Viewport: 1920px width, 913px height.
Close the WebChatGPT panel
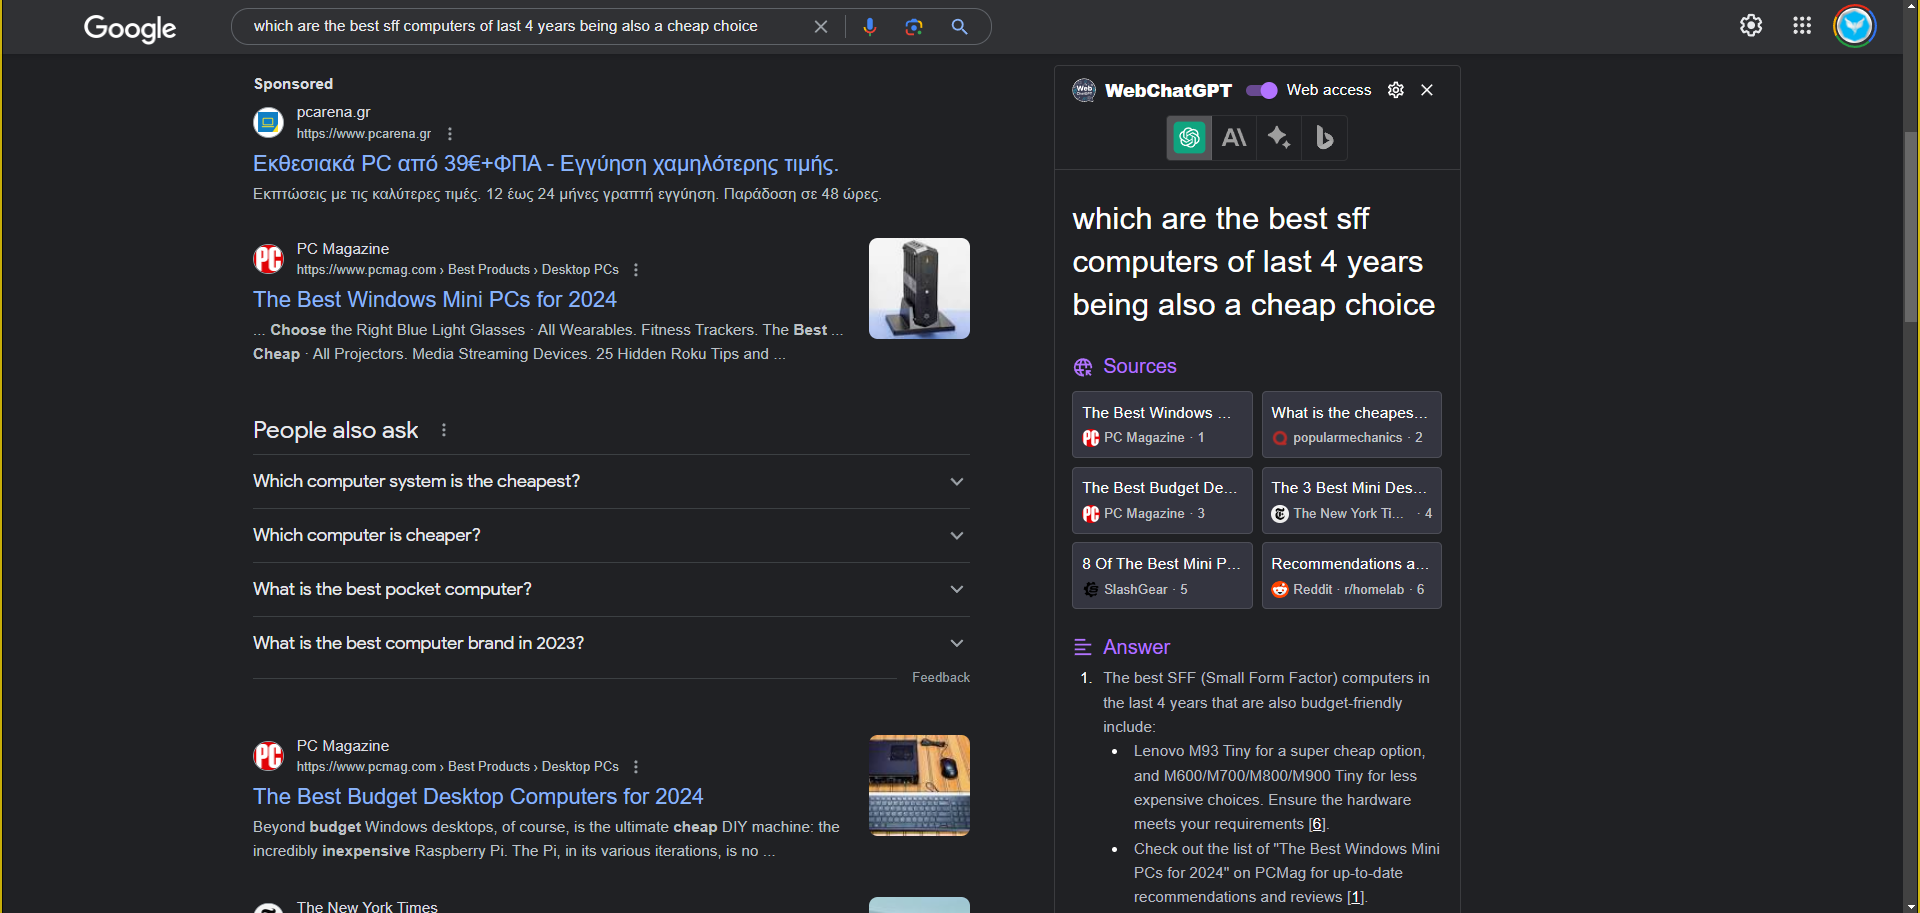[1427, 90]
